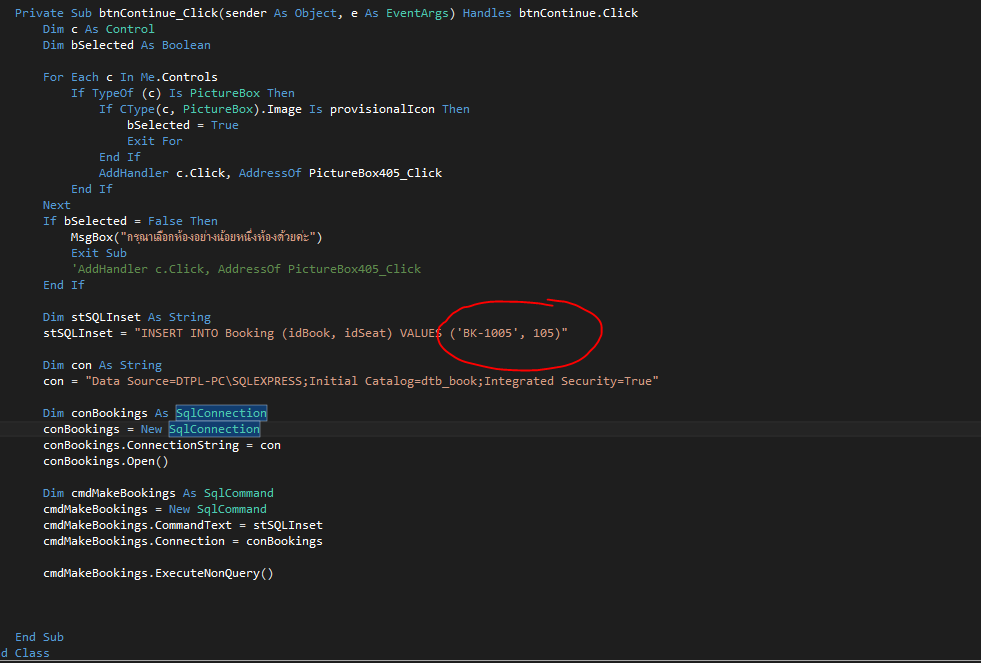Click the 'Dim con As String' line
Image resolution: width=981 pixels, height=663 pixels.
(x=102, y=365)
